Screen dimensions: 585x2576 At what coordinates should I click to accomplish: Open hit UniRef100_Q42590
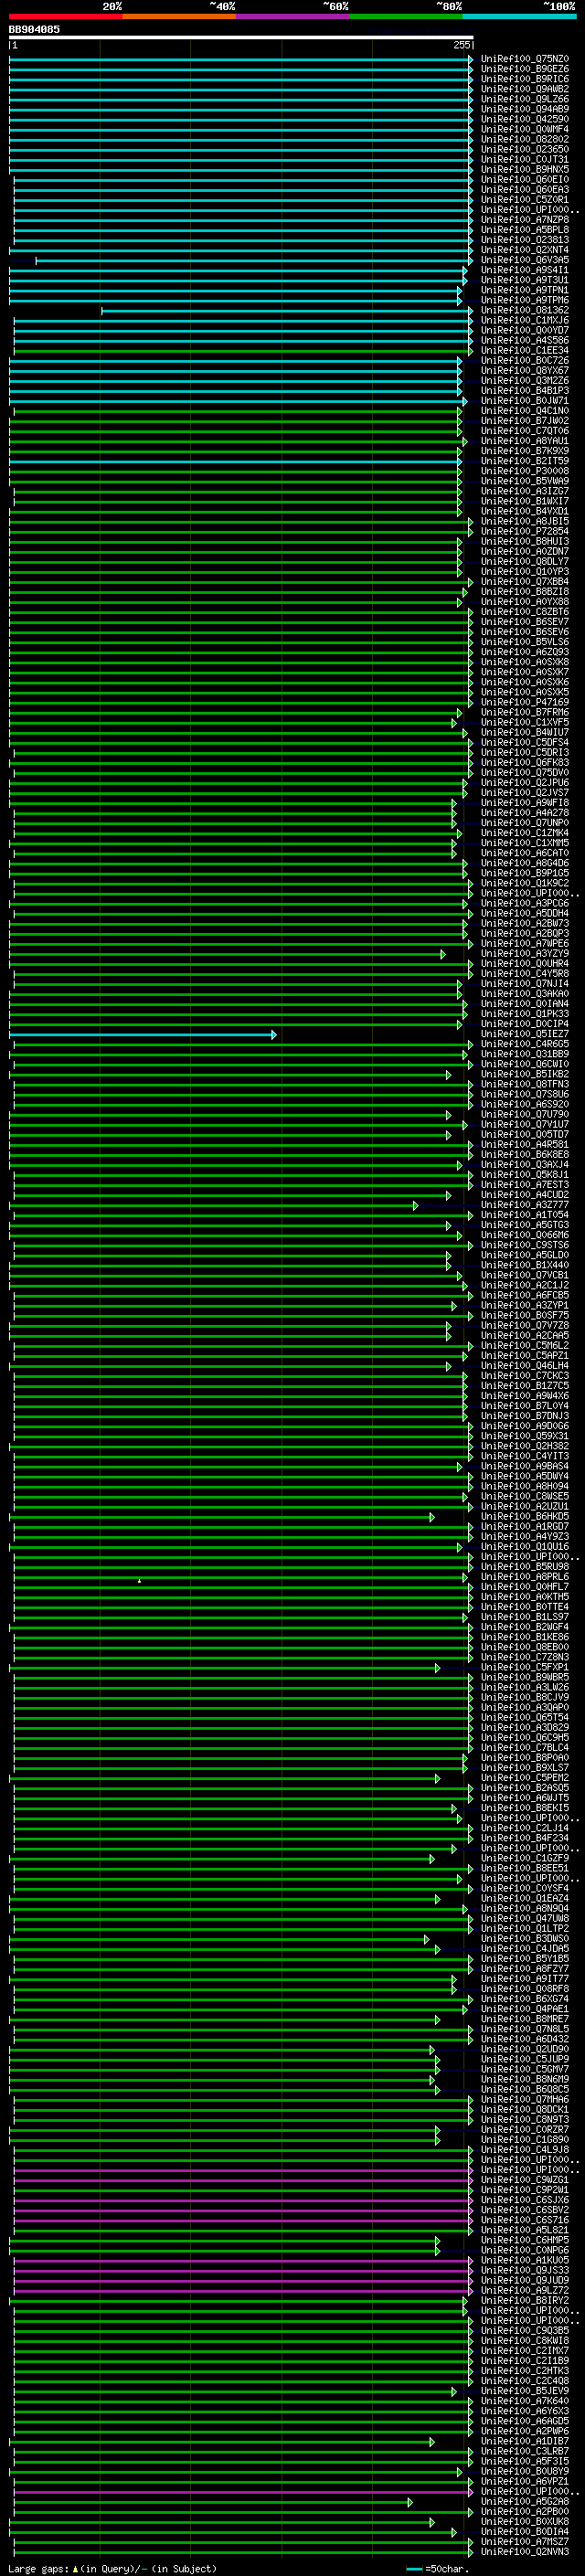click(524, 119)
